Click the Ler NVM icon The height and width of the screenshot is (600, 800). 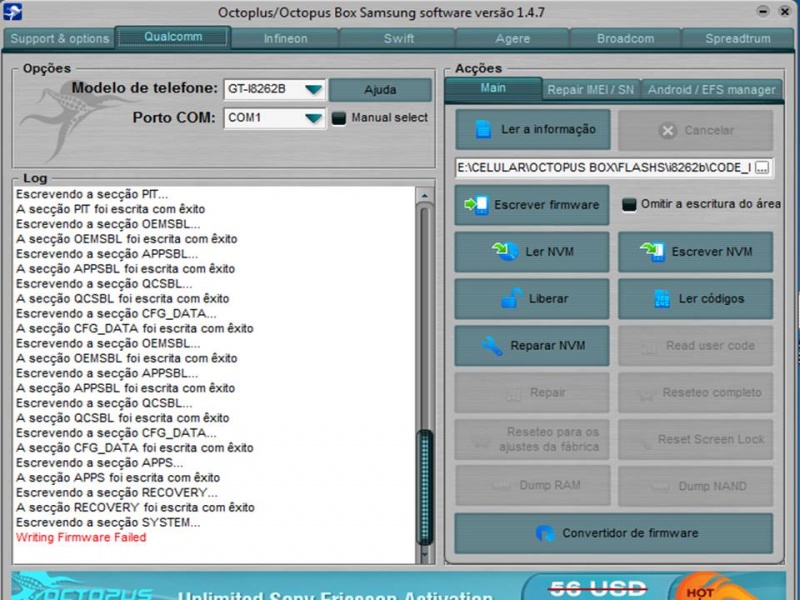tap(505, 251)
